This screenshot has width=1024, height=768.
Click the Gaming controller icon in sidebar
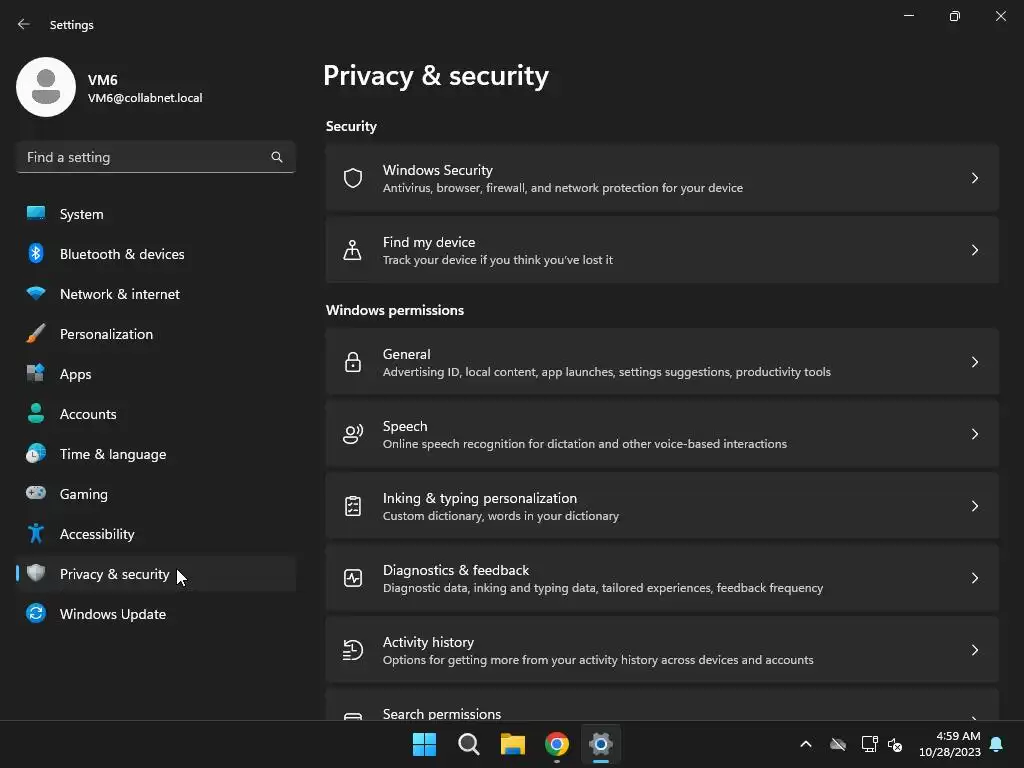click(x=36, y=492)
